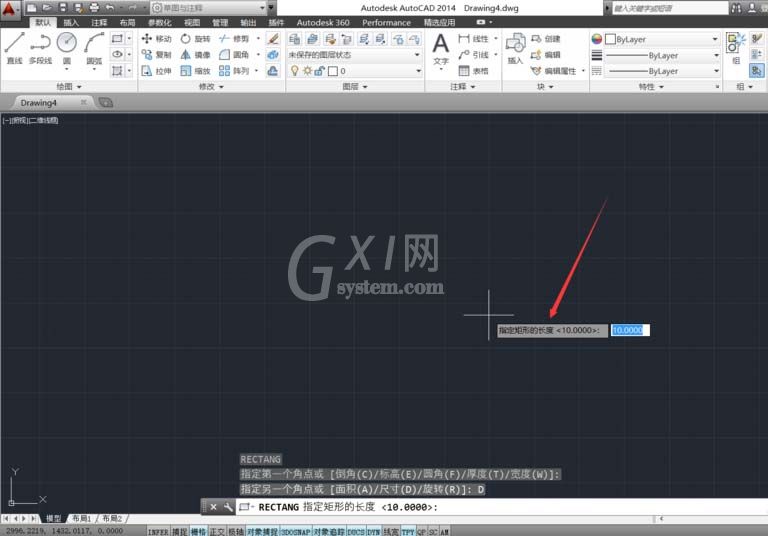Switch to the 布局1 layout tab
Screen dimensions: 768x536
point(81,518)
